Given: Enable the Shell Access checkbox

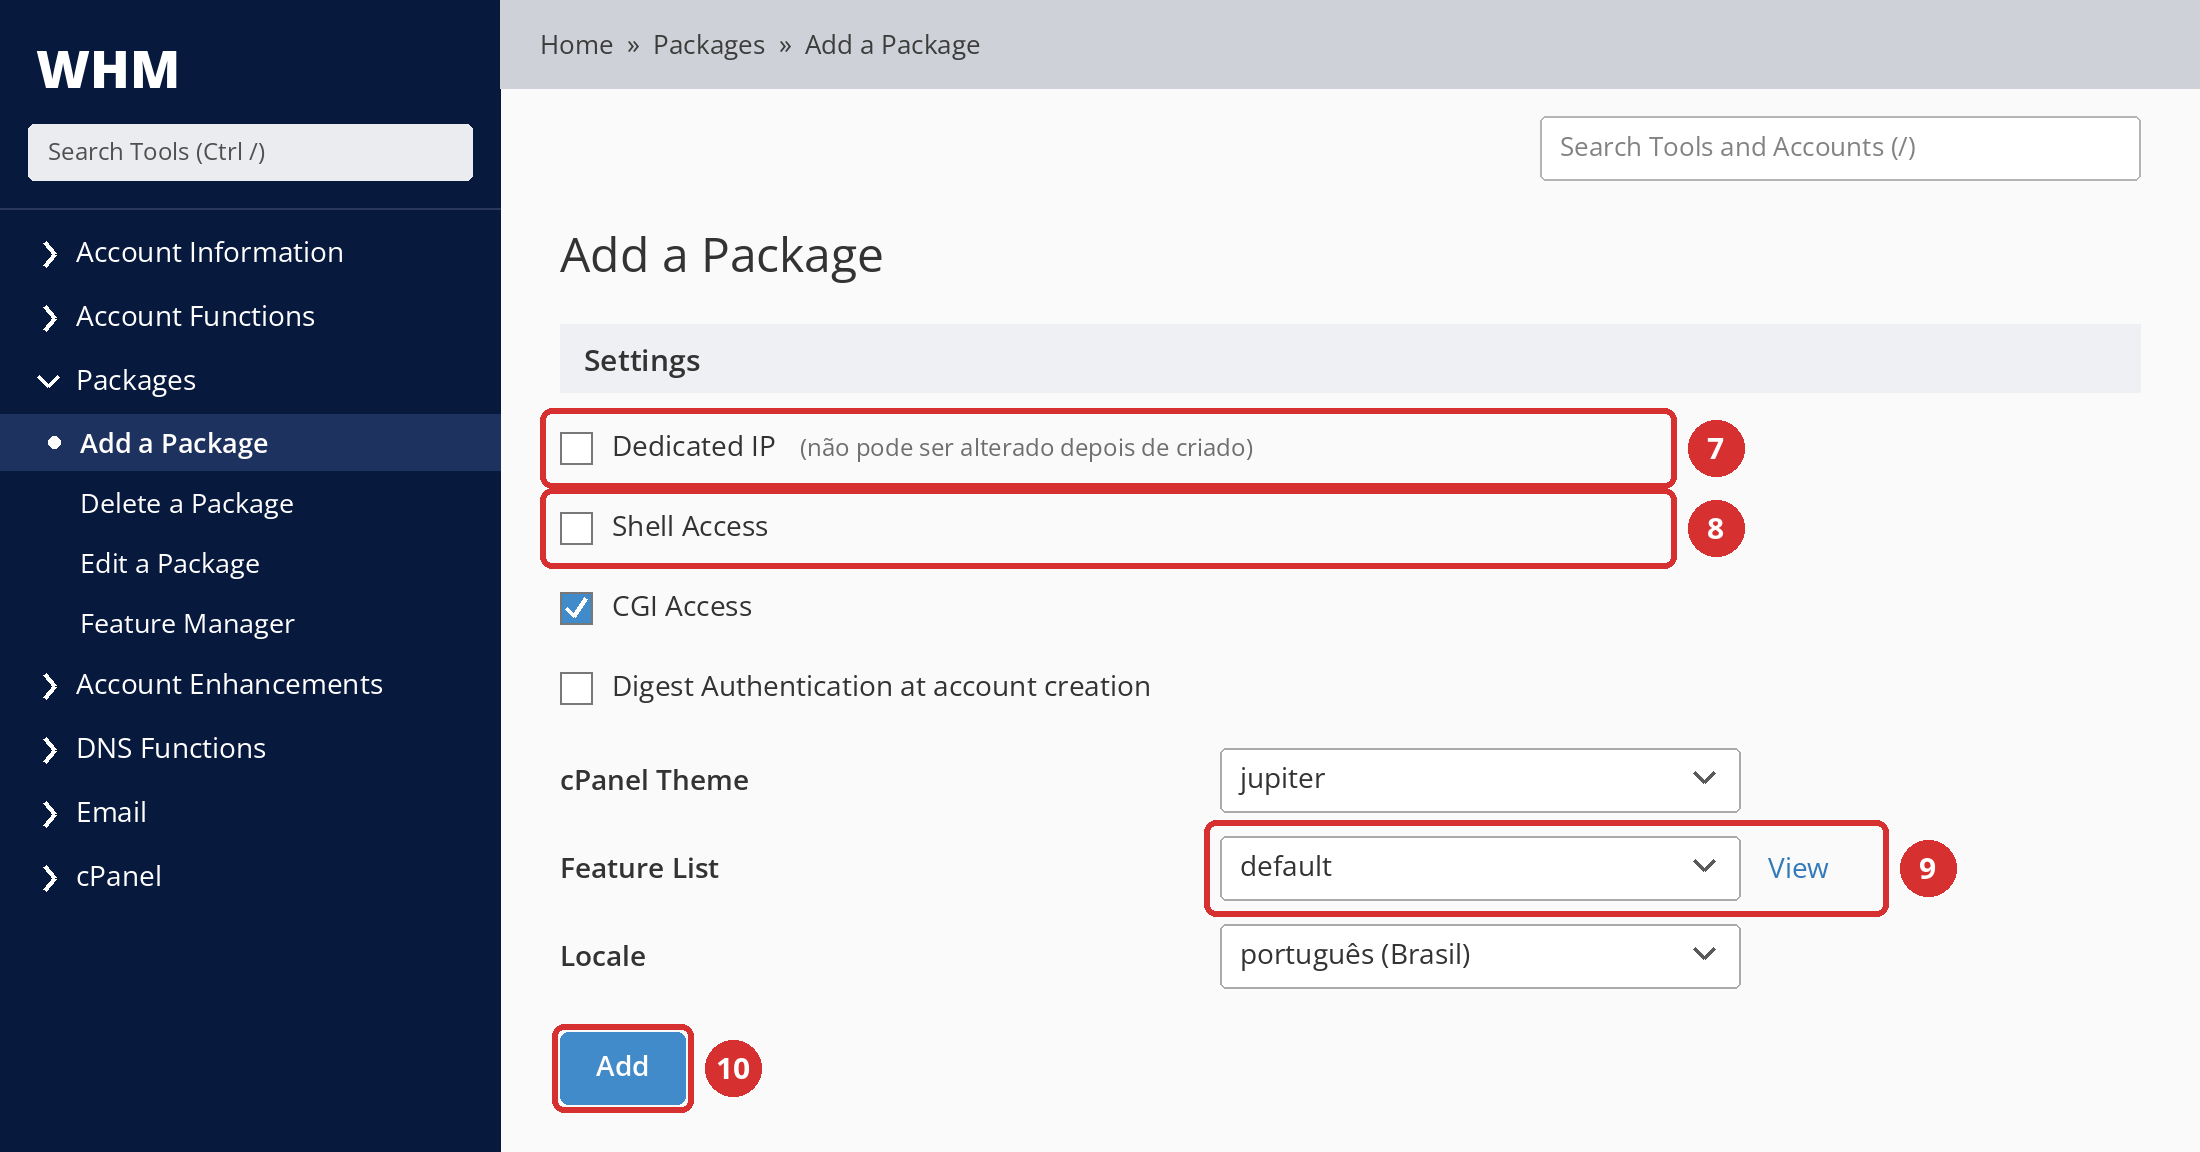Looking at the screenshot, I should (x=577, y=528).
